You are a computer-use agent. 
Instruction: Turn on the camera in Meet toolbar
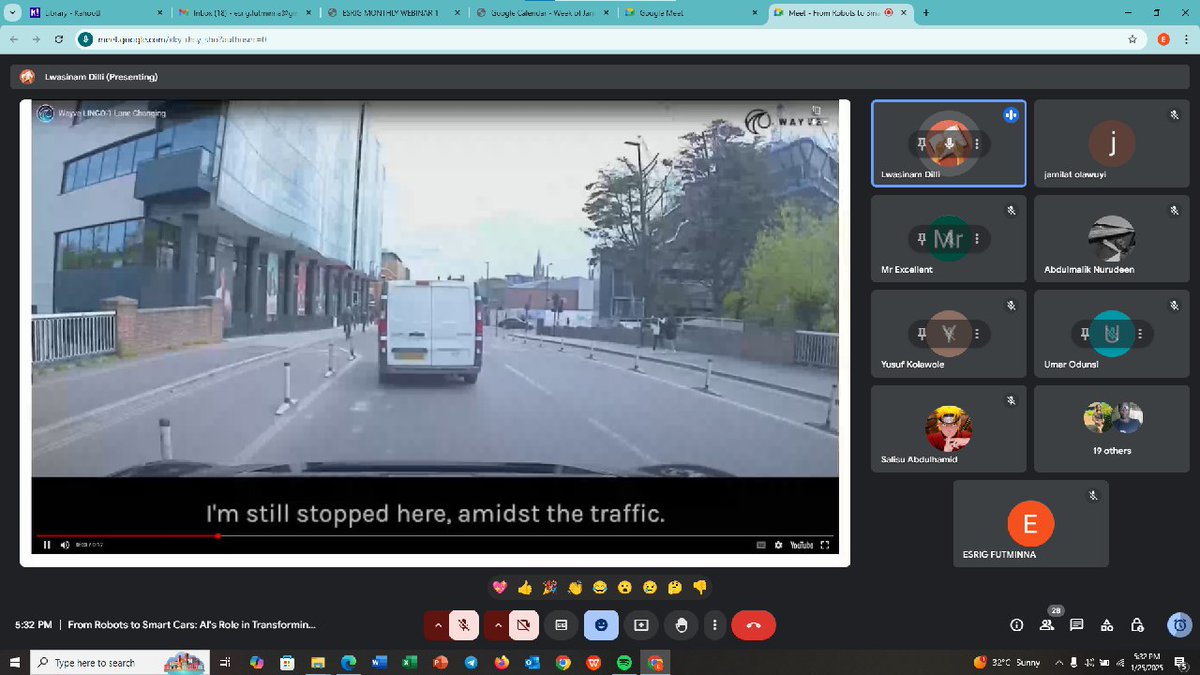(522, 625)
